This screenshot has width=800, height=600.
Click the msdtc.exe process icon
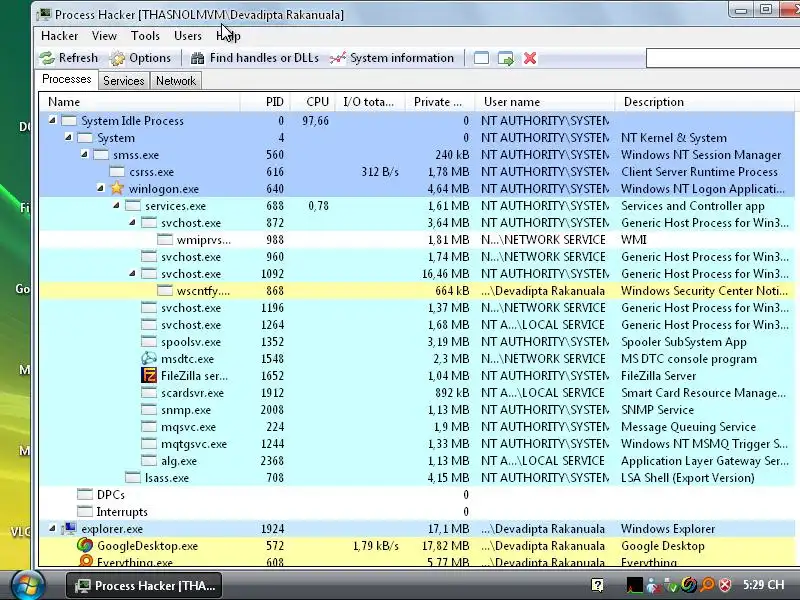click(x=149, y=359)
